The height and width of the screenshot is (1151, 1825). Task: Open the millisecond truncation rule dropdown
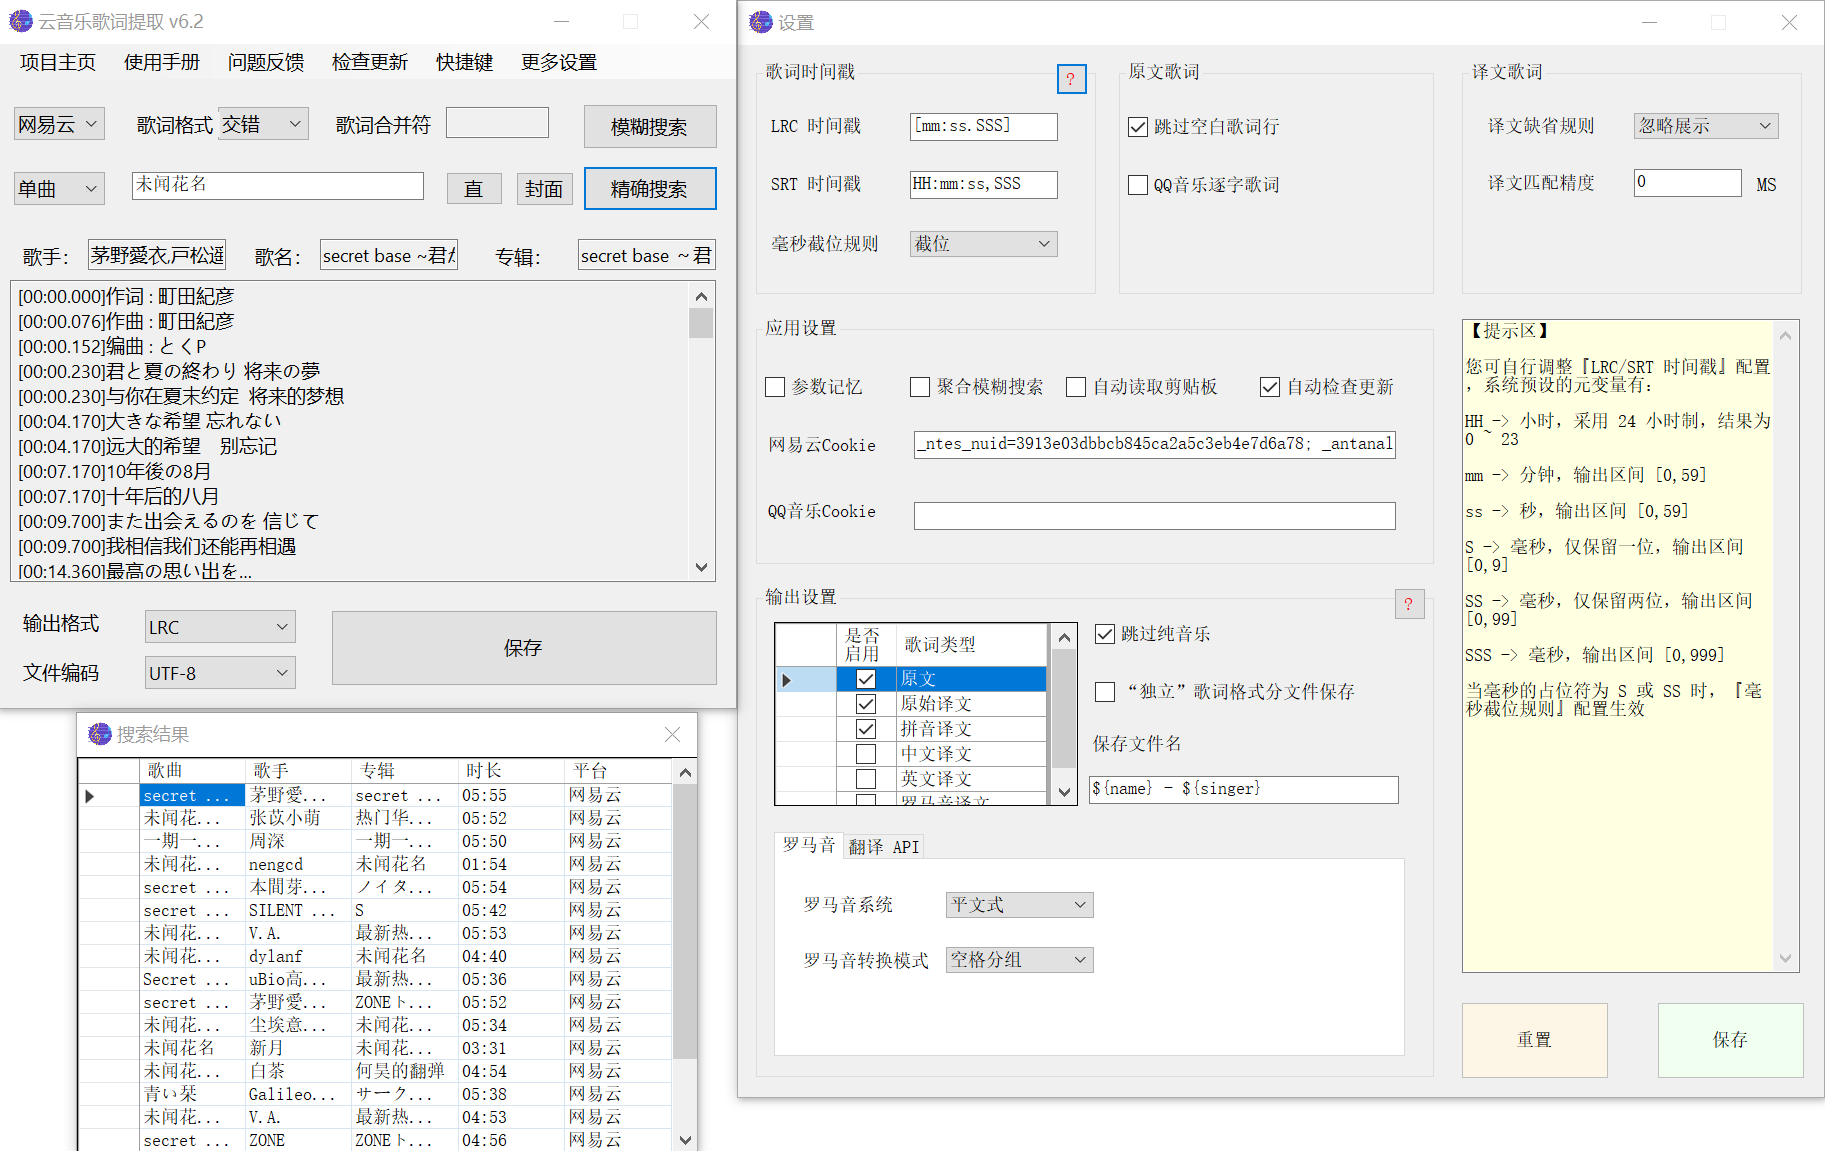(x=984, y=244)
